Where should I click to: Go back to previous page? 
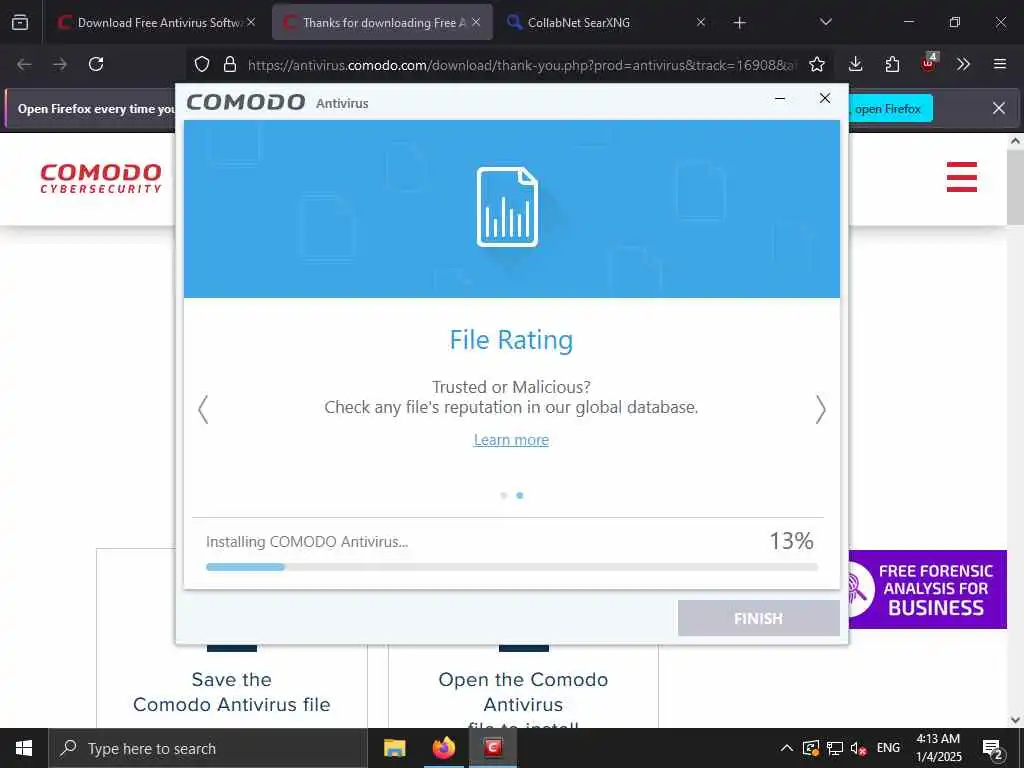pyautogui.click(x=24, y=64)
